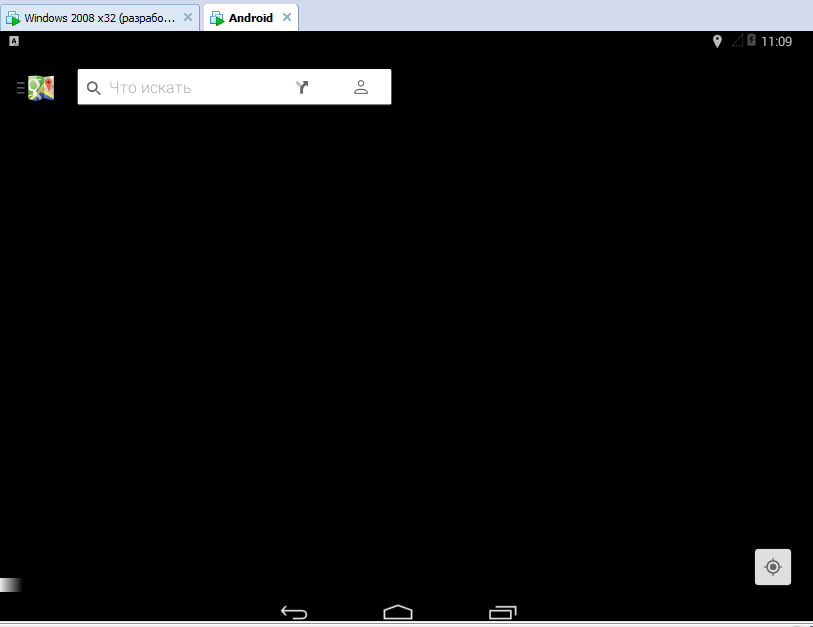813x627 pixels.
Task: Click the search magnifier icon
Action: tap(94, 88)
